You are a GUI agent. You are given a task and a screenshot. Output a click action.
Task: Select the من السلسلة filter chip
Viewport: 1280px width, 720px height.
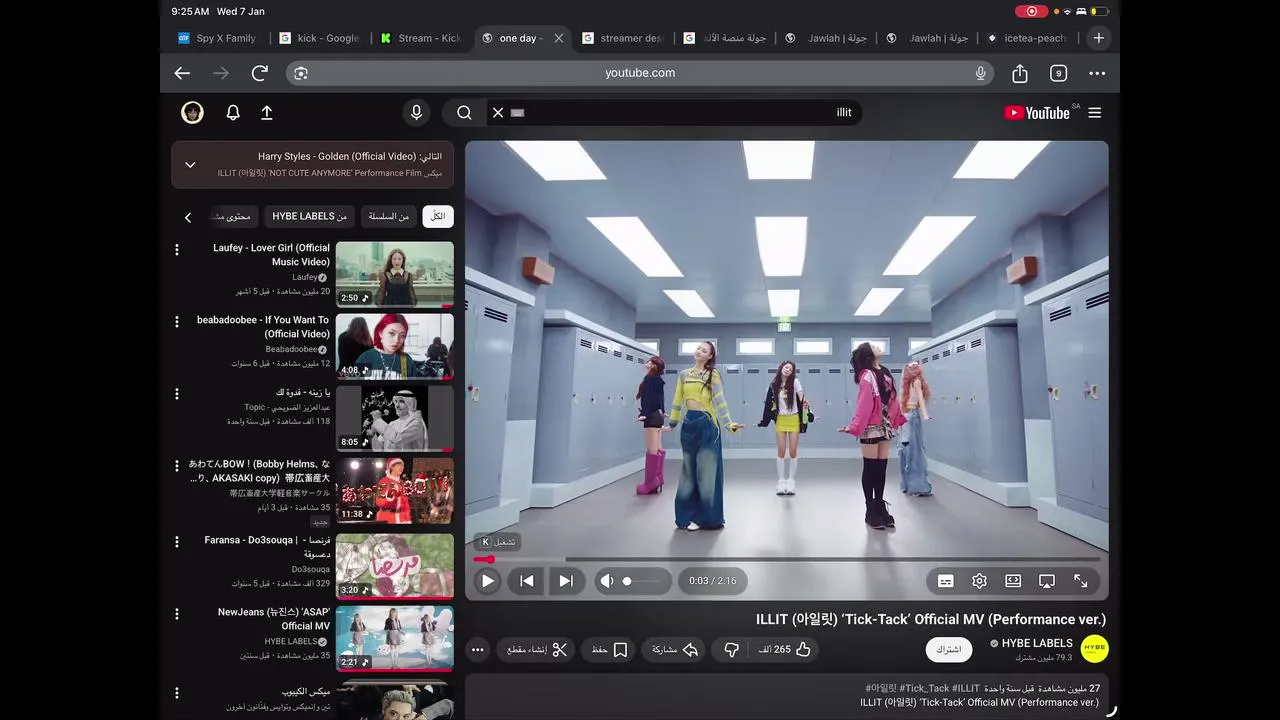tap(389, 217)
